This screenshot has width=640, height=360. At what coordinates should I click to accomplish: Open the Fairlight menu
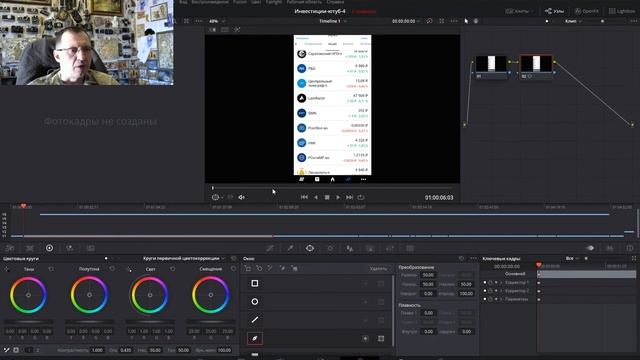(x=274, y=2)
